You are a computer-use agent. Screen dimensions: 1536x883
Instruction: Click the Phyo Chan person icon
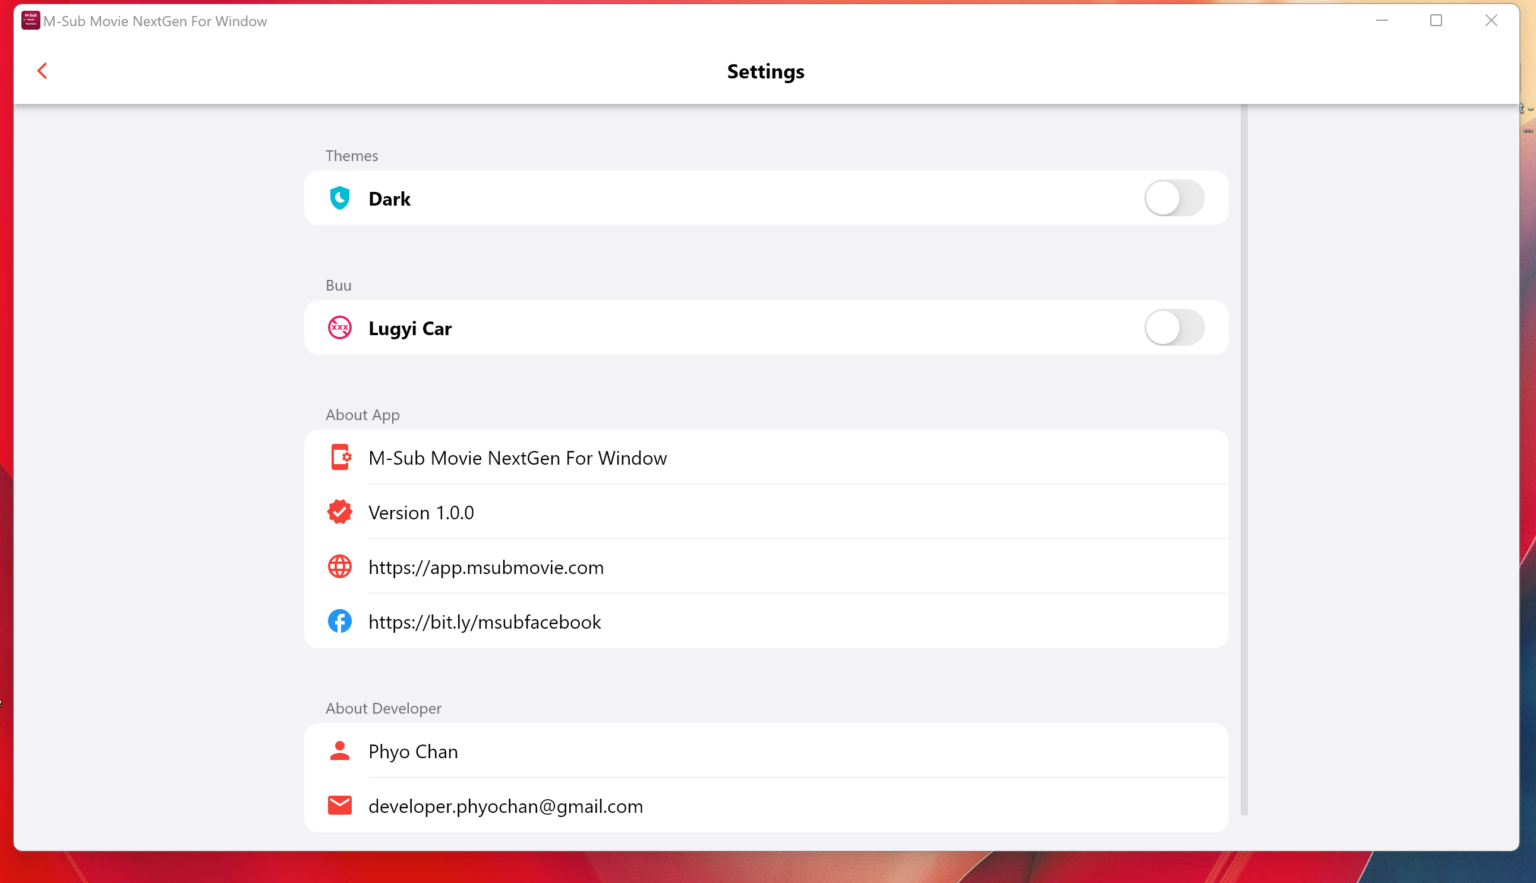340,751
